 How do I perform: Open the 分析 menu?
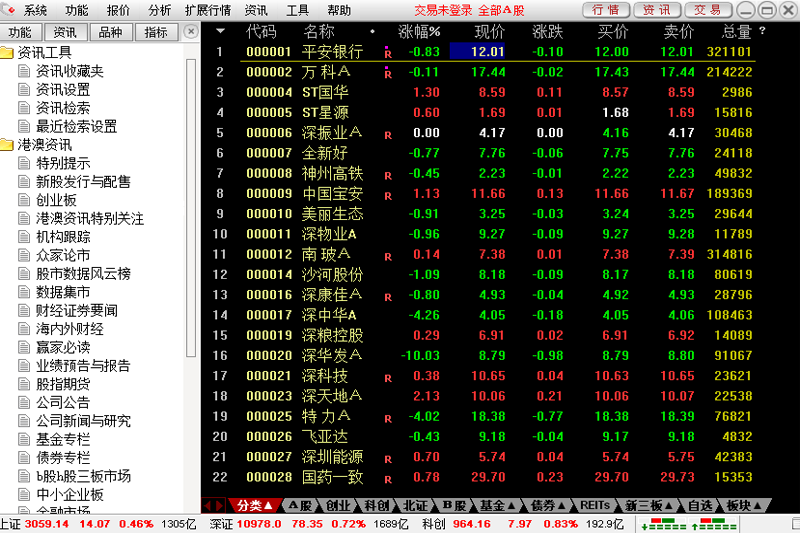coord(159,10)
